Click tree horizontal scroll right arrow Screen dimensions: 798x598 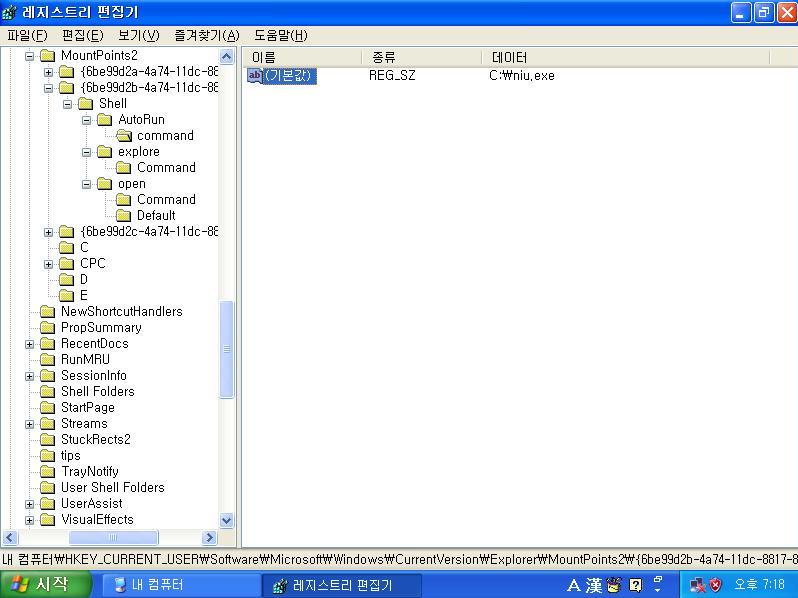pyautogui.click(x=209, y=537)
